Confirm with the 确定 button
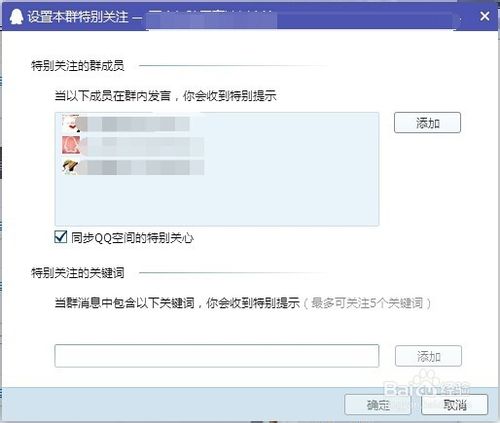This screenshot has height=423, width=500. point(378,405)
